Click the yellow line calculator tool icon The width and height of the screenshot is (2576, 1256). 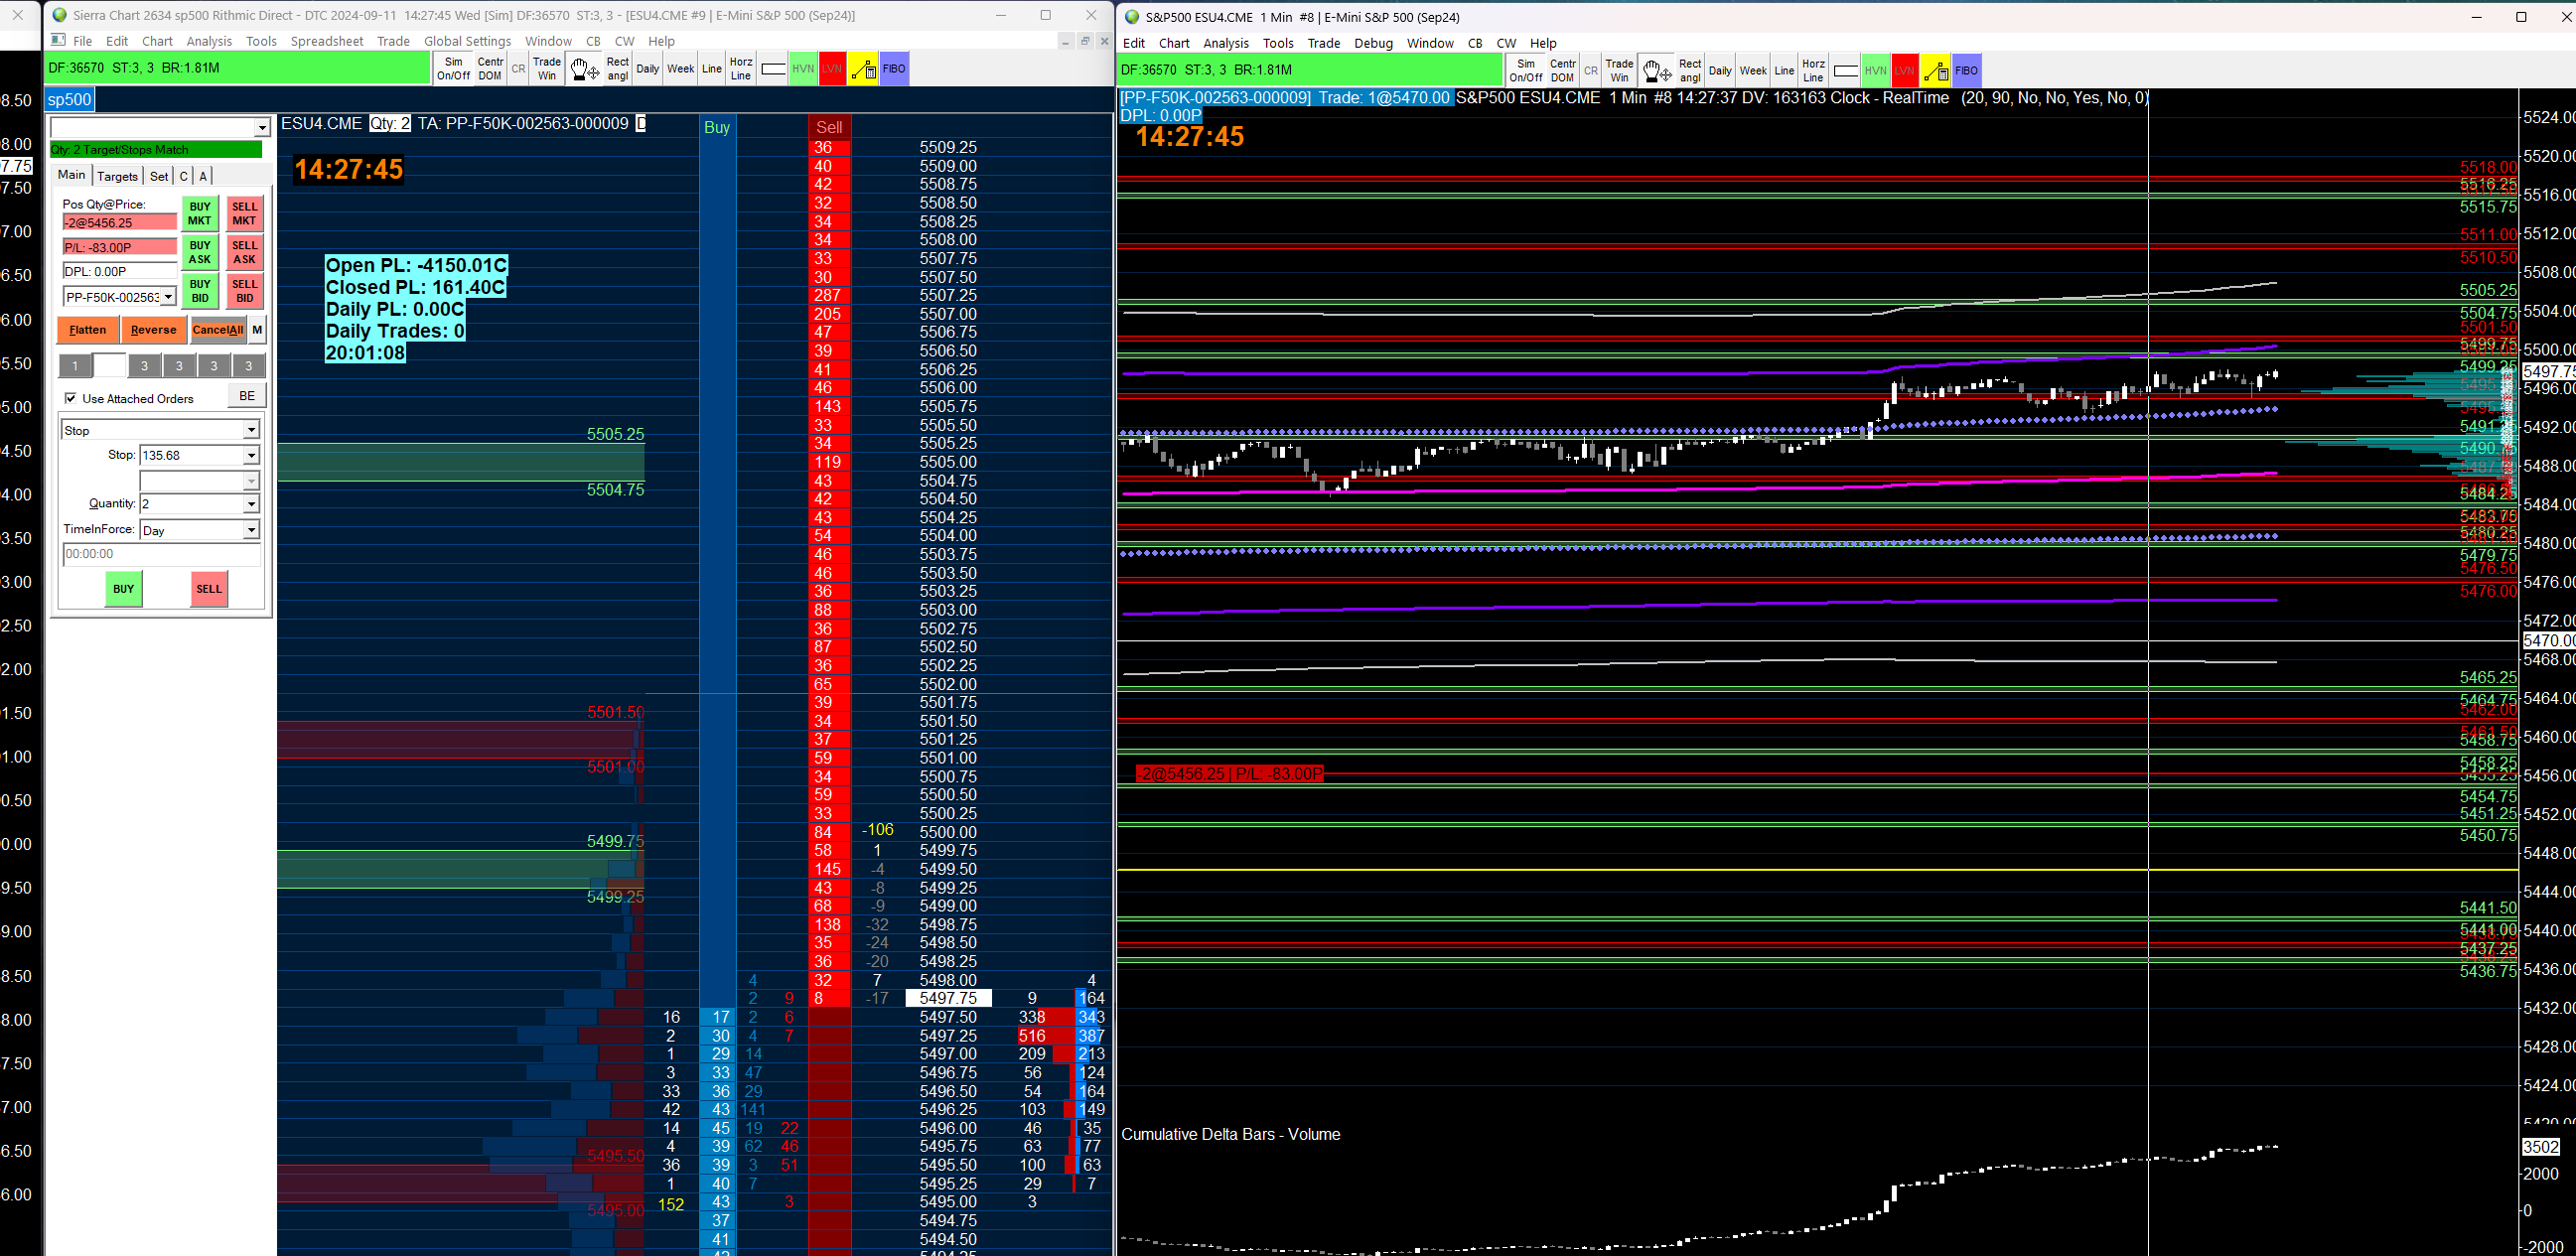point(864,69)
